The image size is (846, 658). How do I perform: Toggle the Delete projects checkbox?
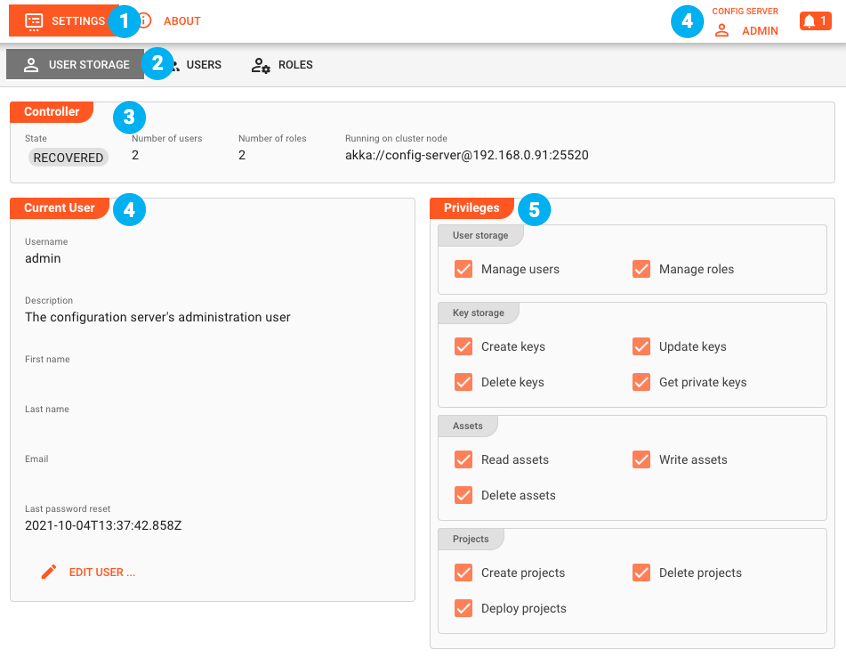click(x=641, y=573)
